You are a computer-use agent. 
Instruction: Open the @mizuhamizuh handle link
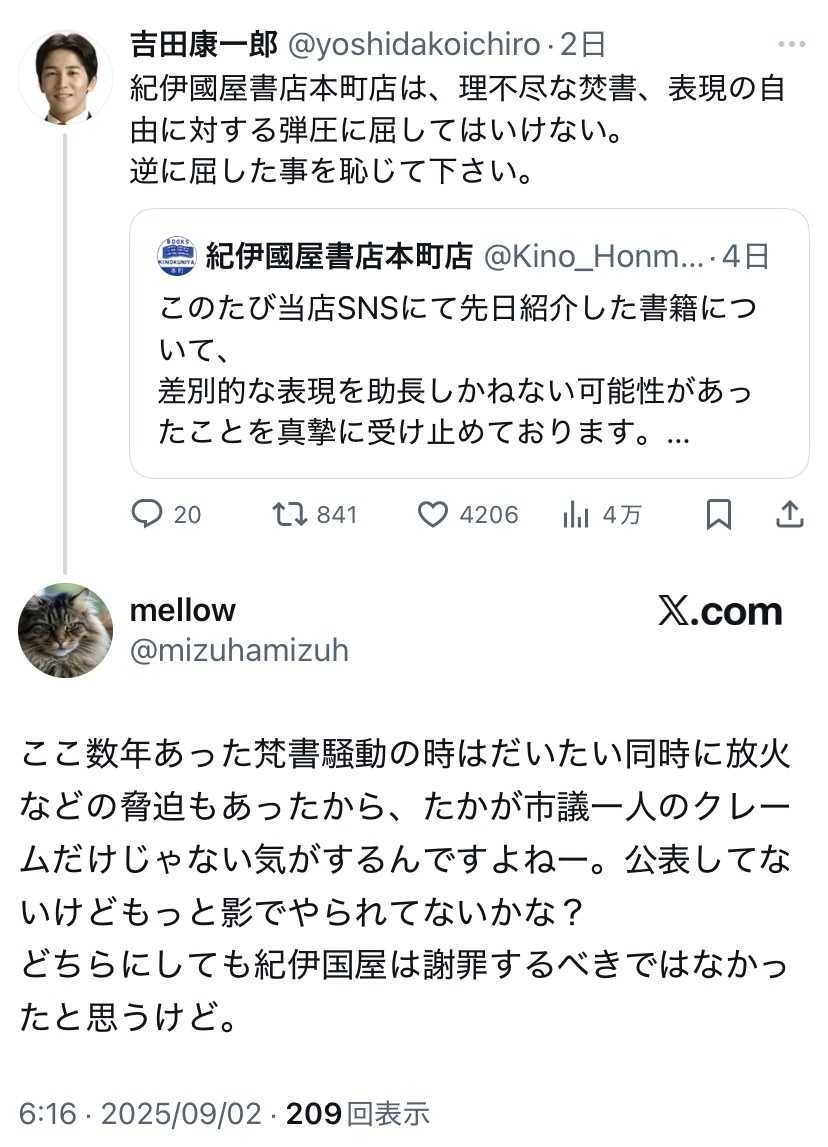240,651
